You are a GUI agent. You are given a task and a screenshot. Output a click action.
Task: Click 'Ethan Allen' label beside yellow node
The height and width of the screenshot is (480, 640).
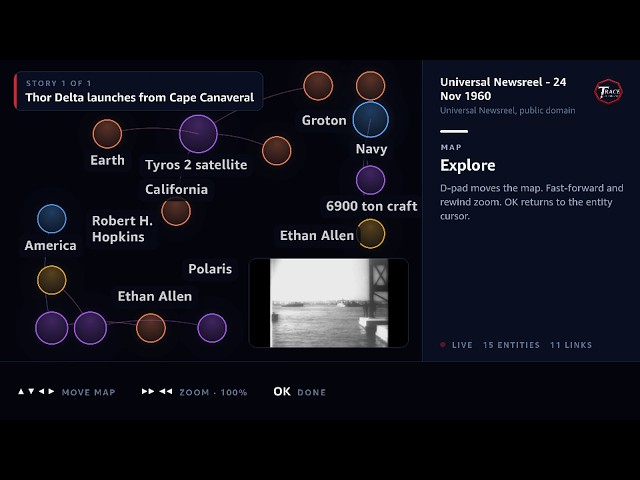coord(317,236)
